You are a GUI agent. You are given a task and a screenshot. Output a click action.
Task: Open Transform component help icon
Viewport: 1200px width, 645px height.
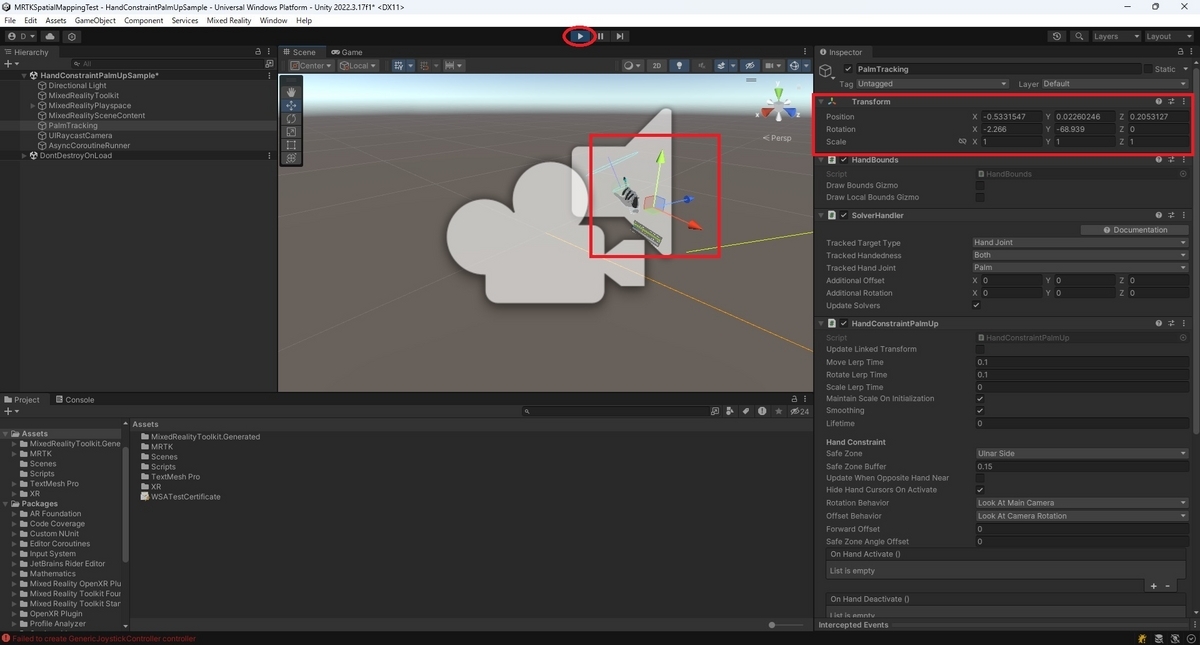click(x=1159, y=101)
